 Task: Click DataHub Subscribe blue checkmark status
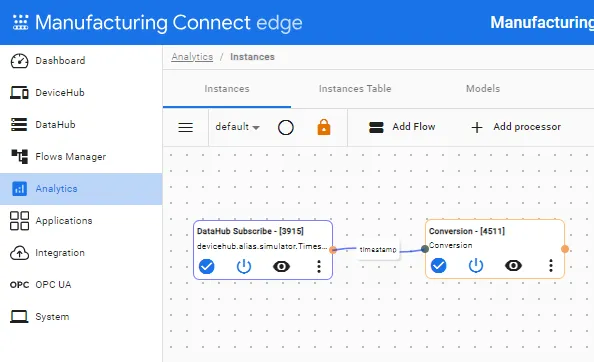click(207, 266)
